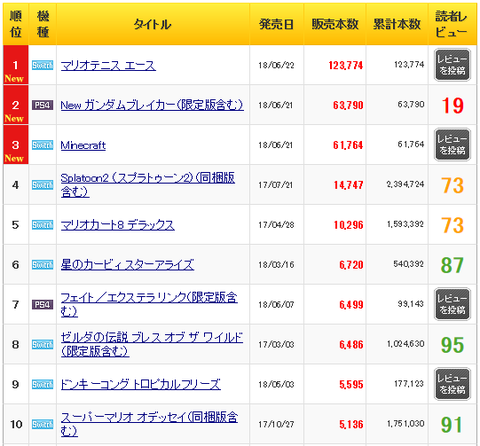Click Switch platform icon for マリオカート8 デラックス
Viewport: 480px width, 446px height.
42,225
